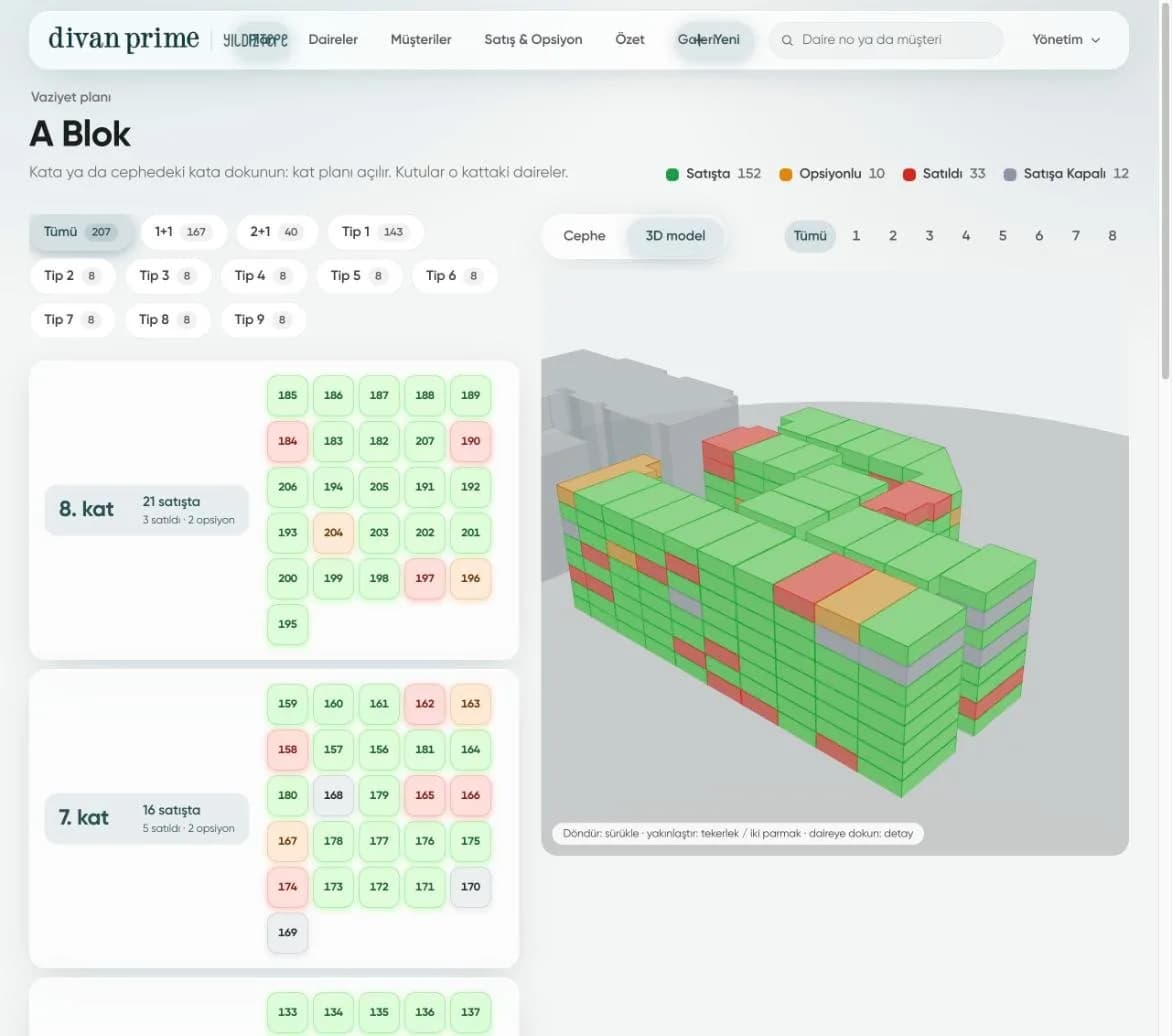Open apartment 133 tile
This screenshot has height=1036, width=1172.
[288, 1012]
